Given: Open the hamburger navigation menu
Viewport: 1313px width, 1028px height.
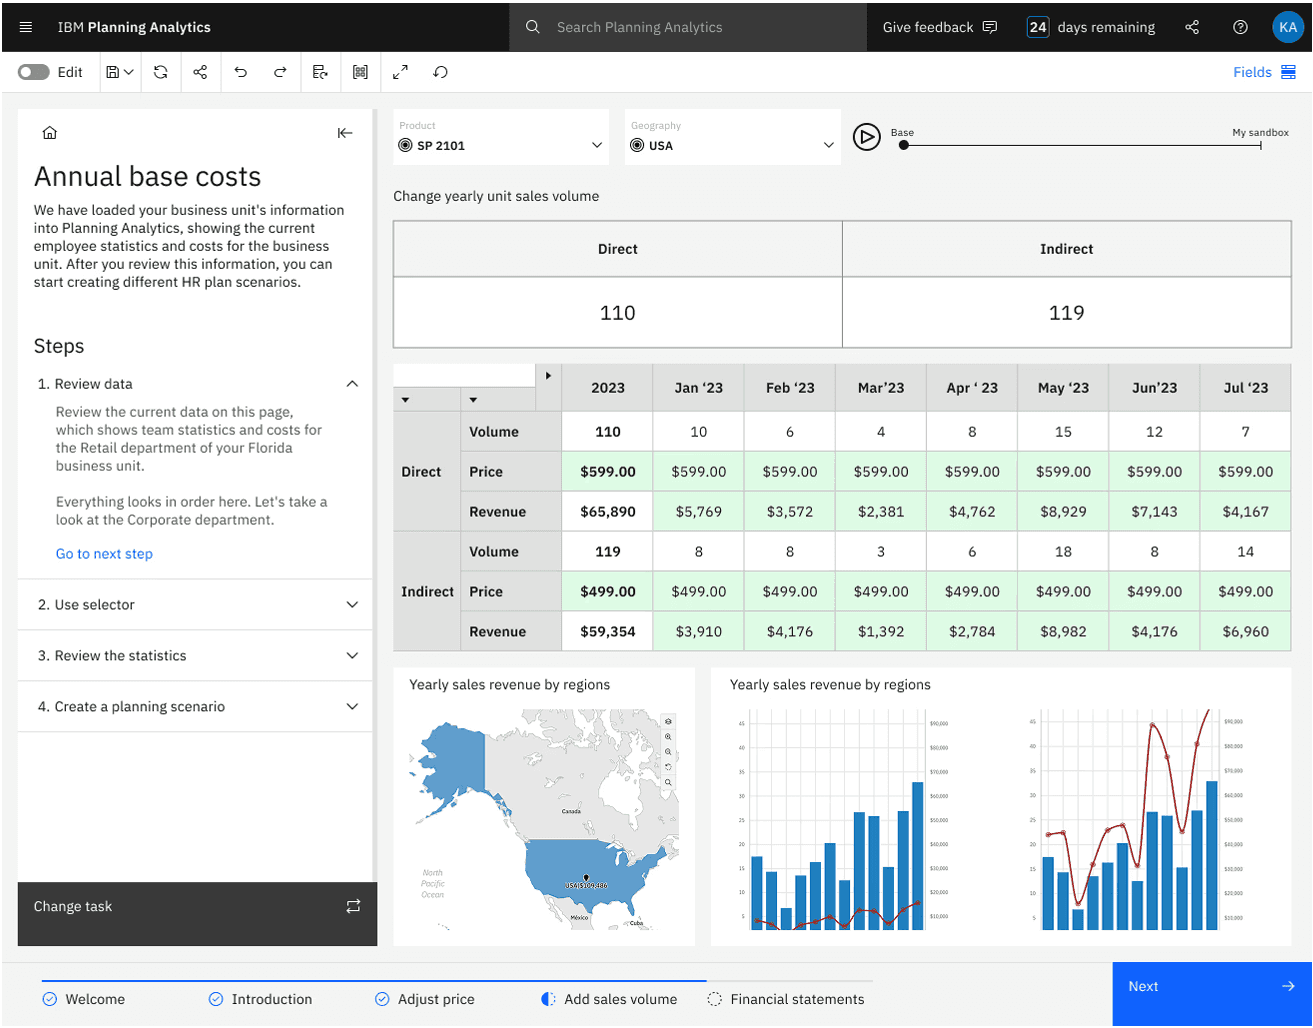Looking at the screenshot, I should [x=26, y=27].
